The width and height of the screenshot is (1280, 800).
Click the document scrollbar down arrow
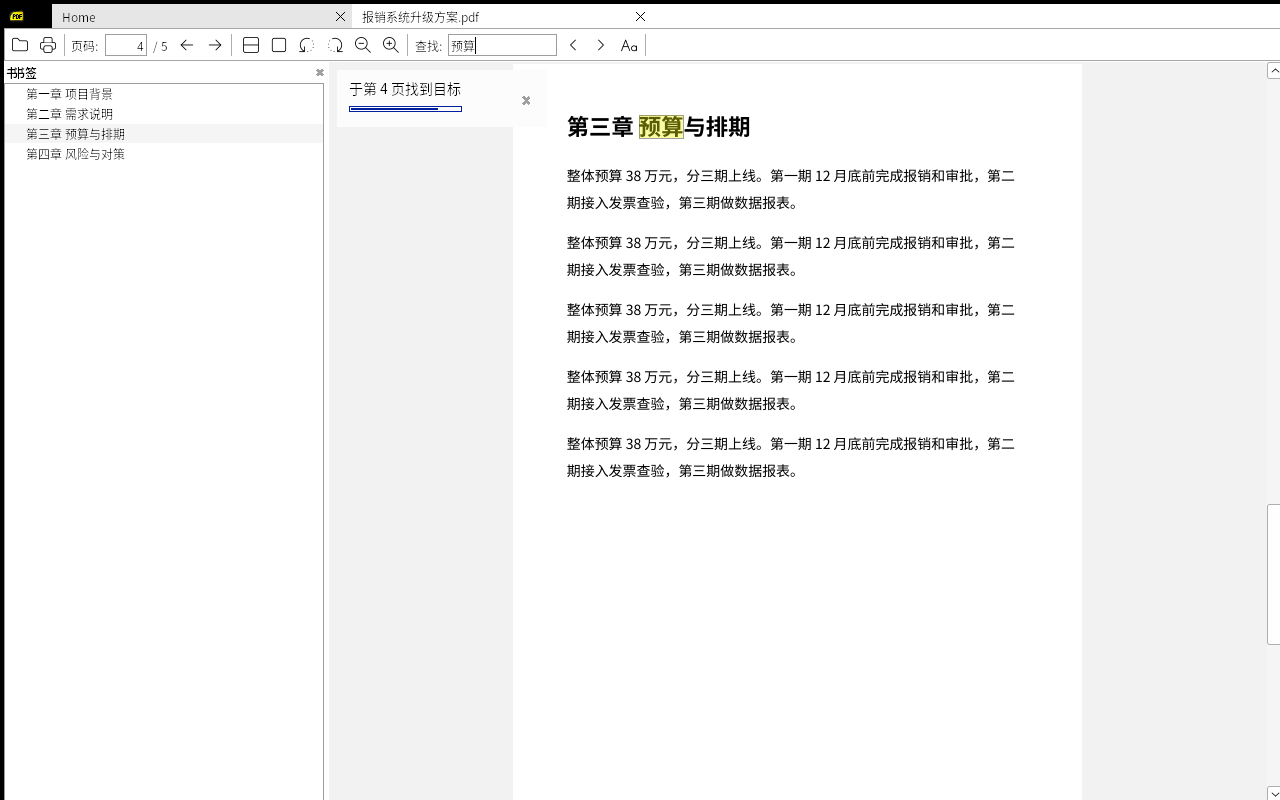click(x=1274, y=794)
